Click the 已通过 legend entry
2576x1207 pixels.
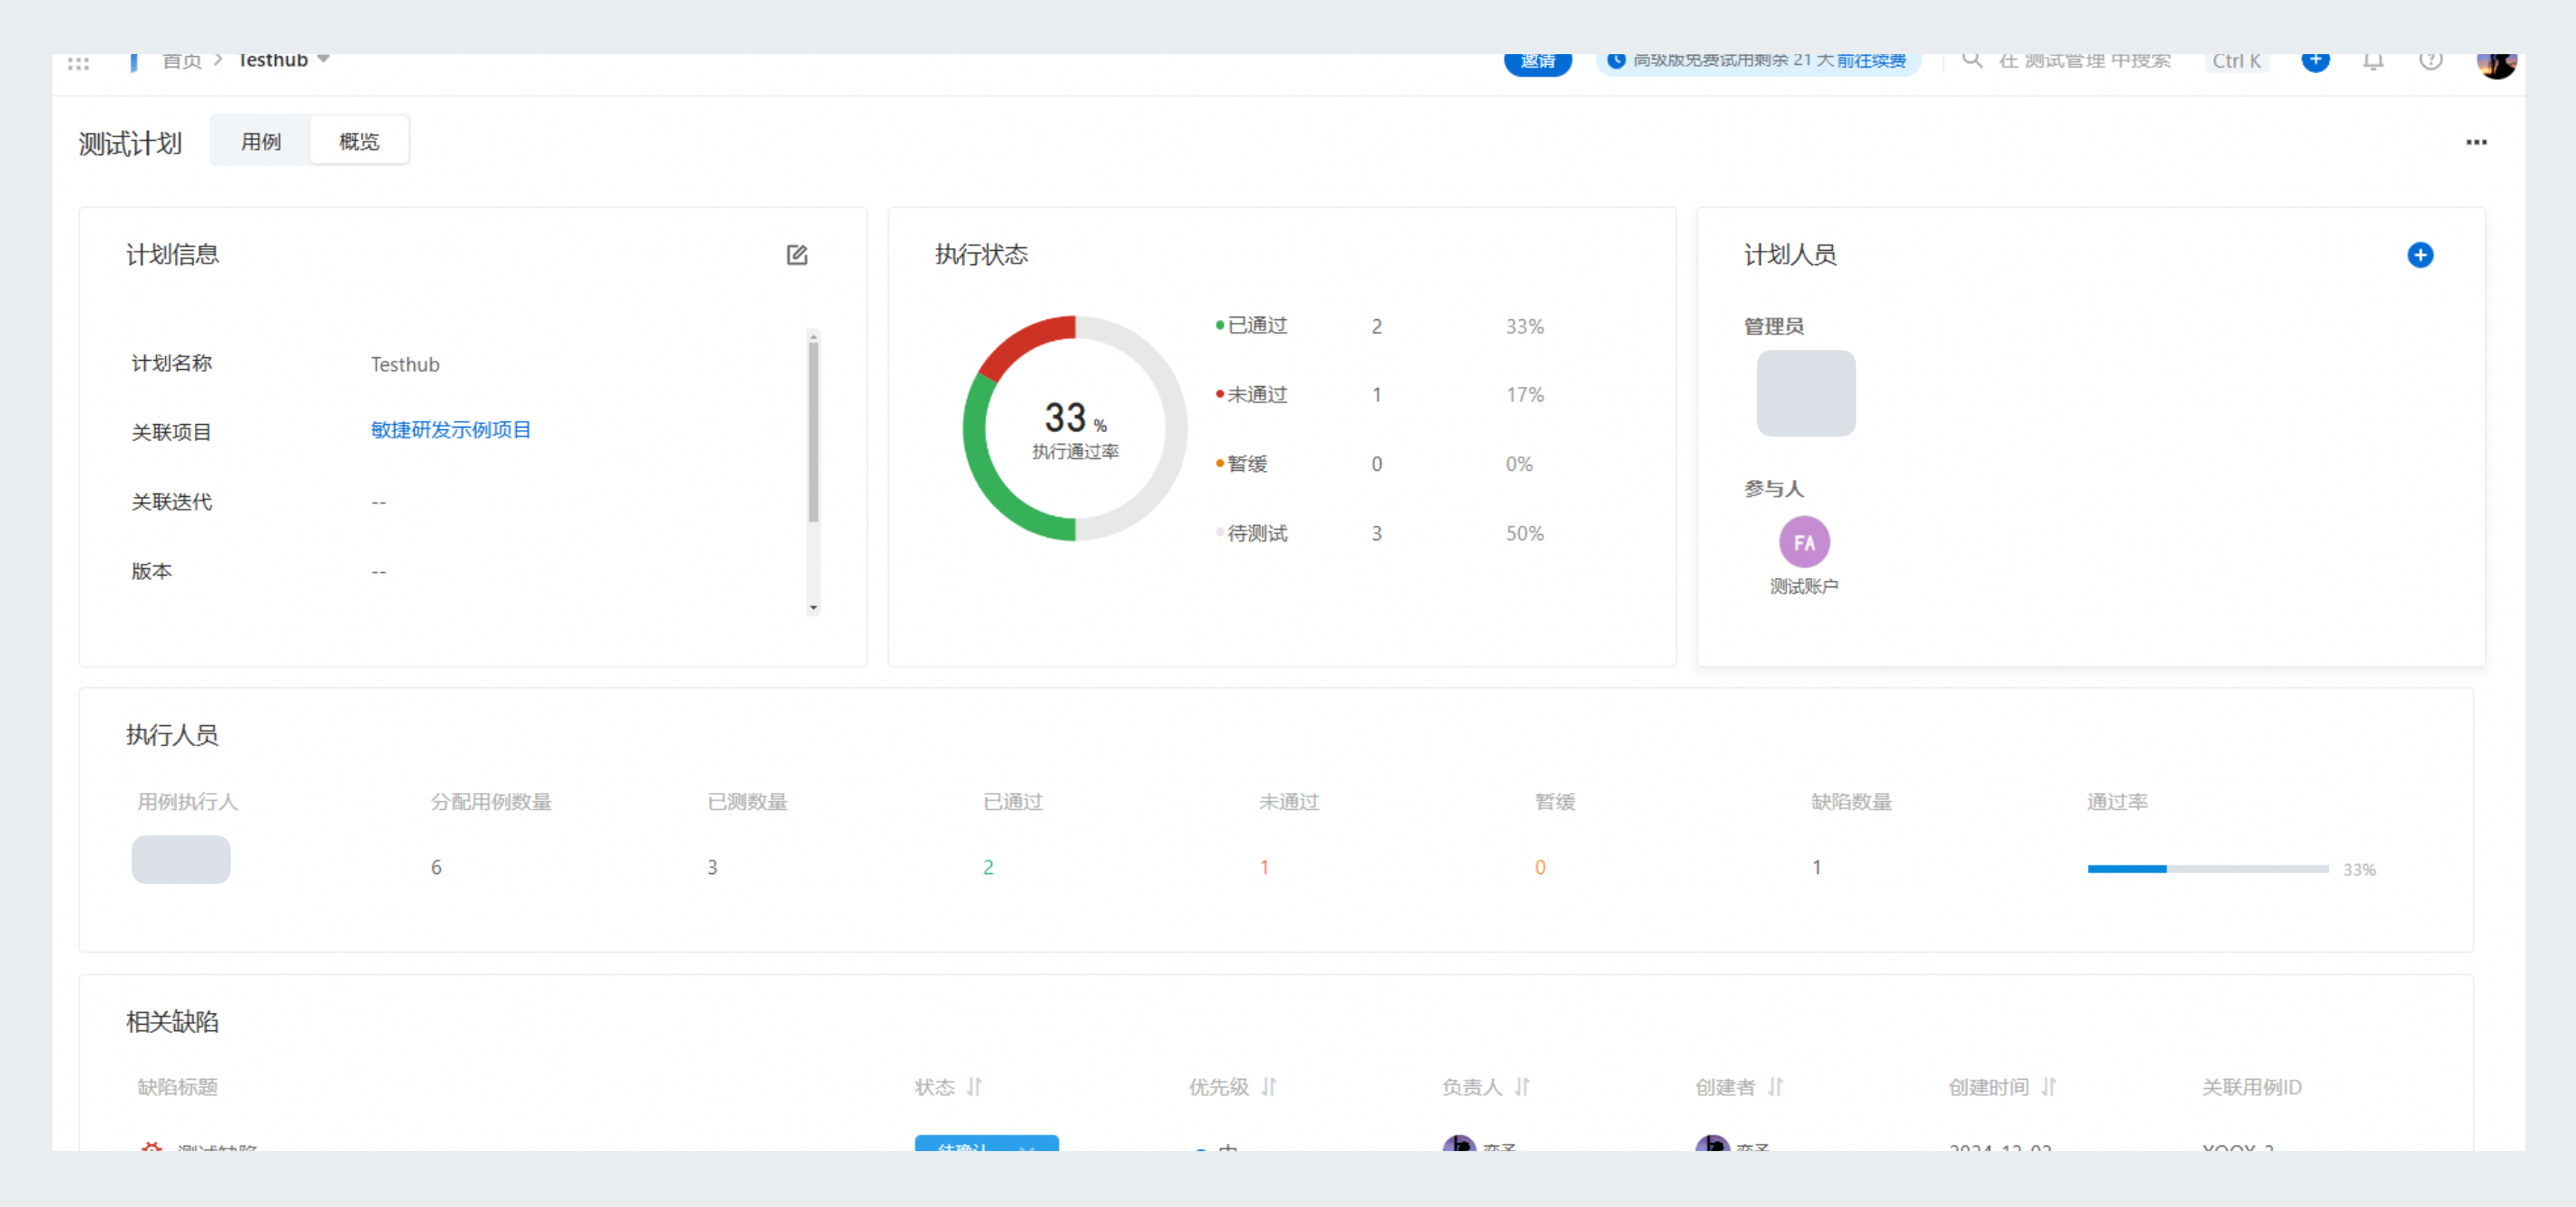pos(1251,326)
